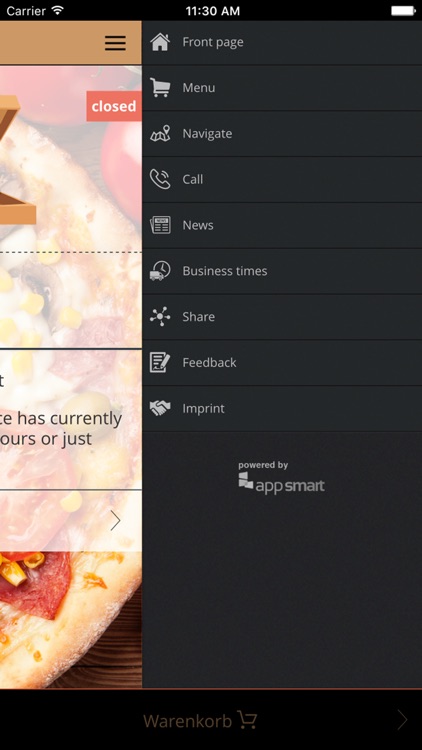422x750 pixels.
Task: Click the Share network icon
Action: 160,317
